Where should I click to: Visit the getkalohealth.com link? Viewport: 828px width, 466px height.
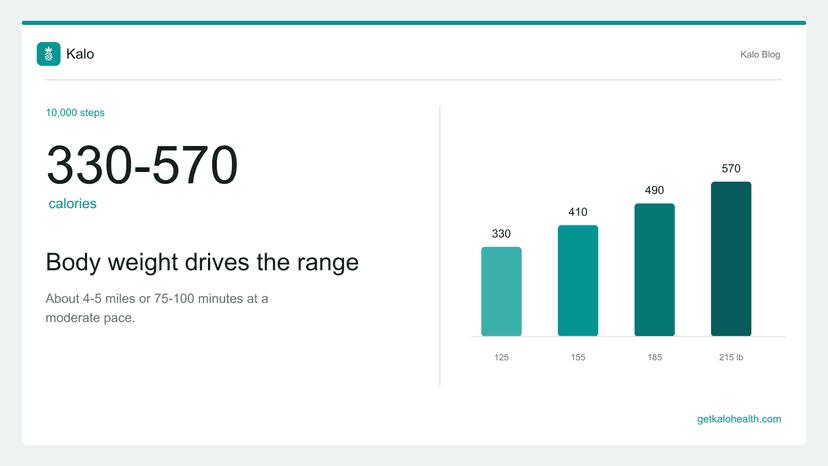click(739, 419)
